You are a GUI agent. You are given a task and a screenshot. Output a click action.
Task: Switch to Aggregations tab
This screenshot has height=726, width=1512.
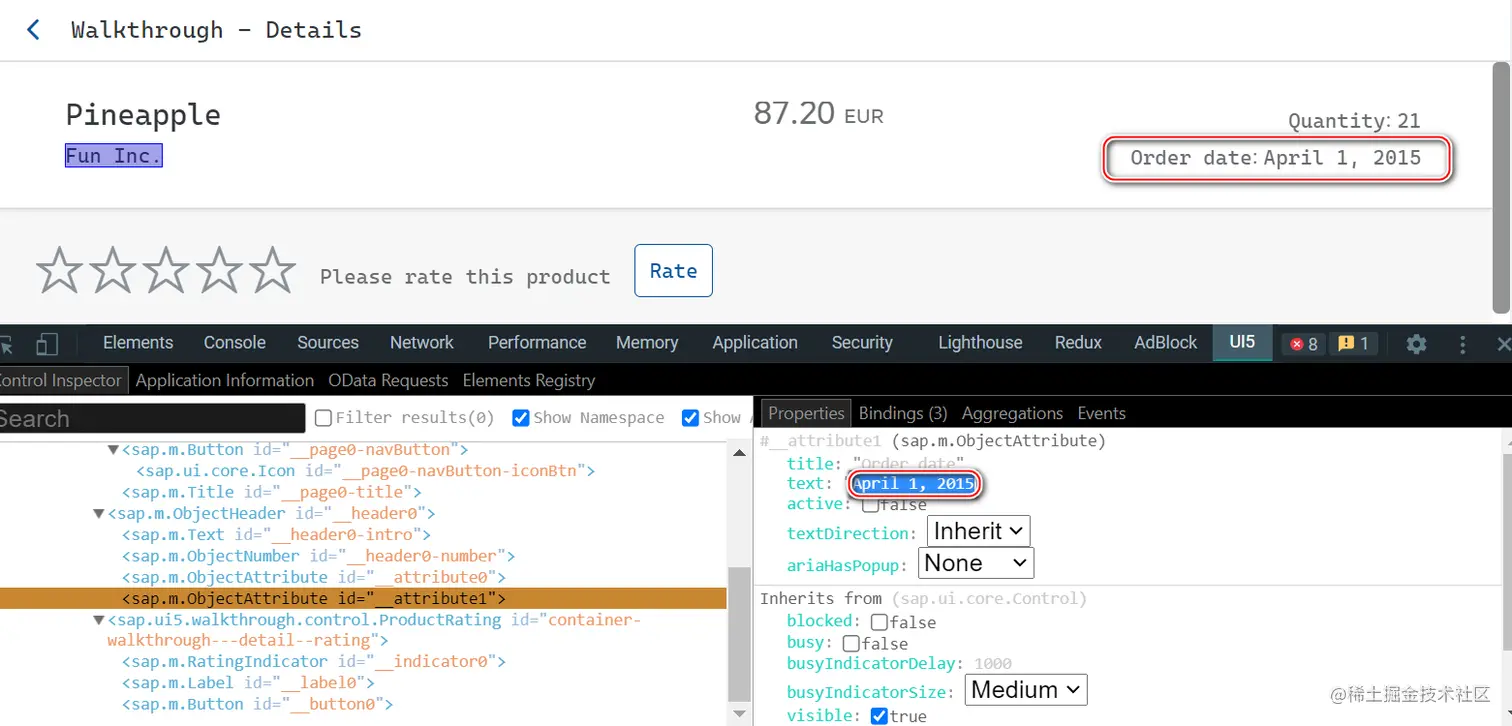pyautogui.click(x=1012, y=413)
